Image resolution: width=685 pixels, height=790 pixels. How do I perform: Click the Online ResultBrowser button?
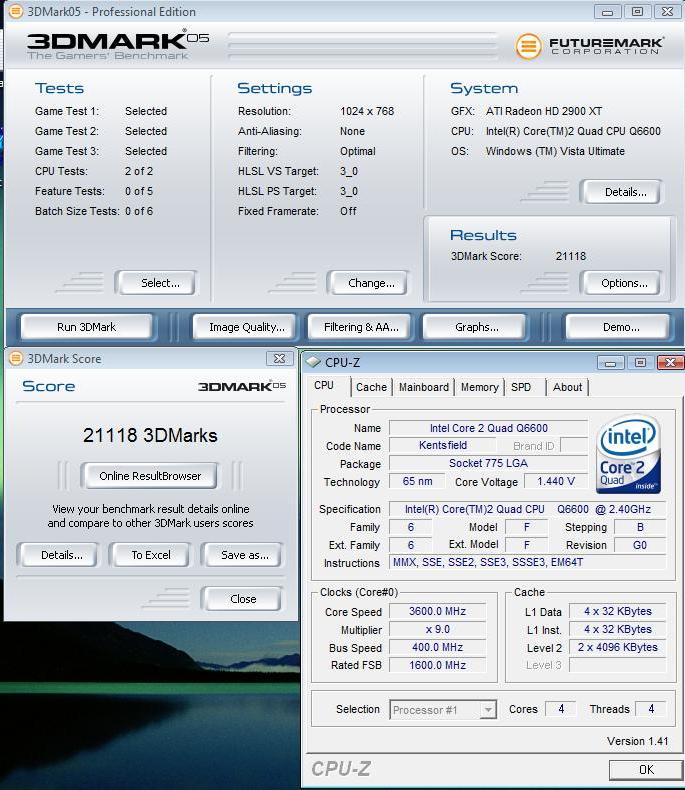(150, 476)
